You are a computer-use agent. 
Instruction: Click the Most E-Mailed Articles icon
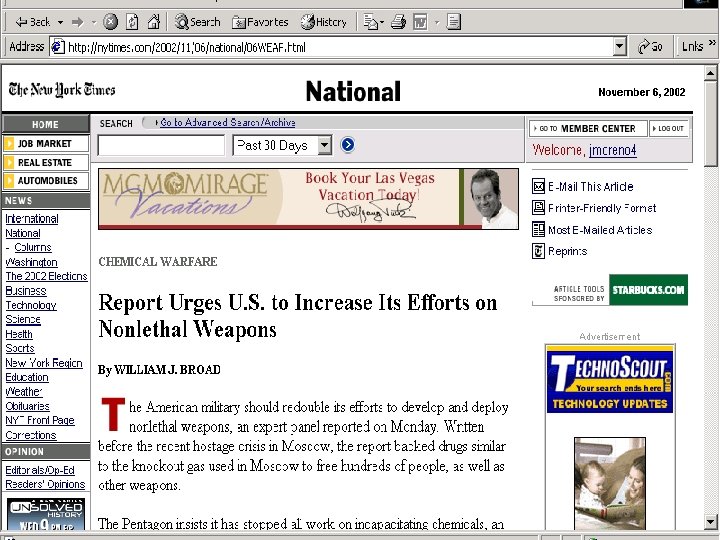pos(538,229)
